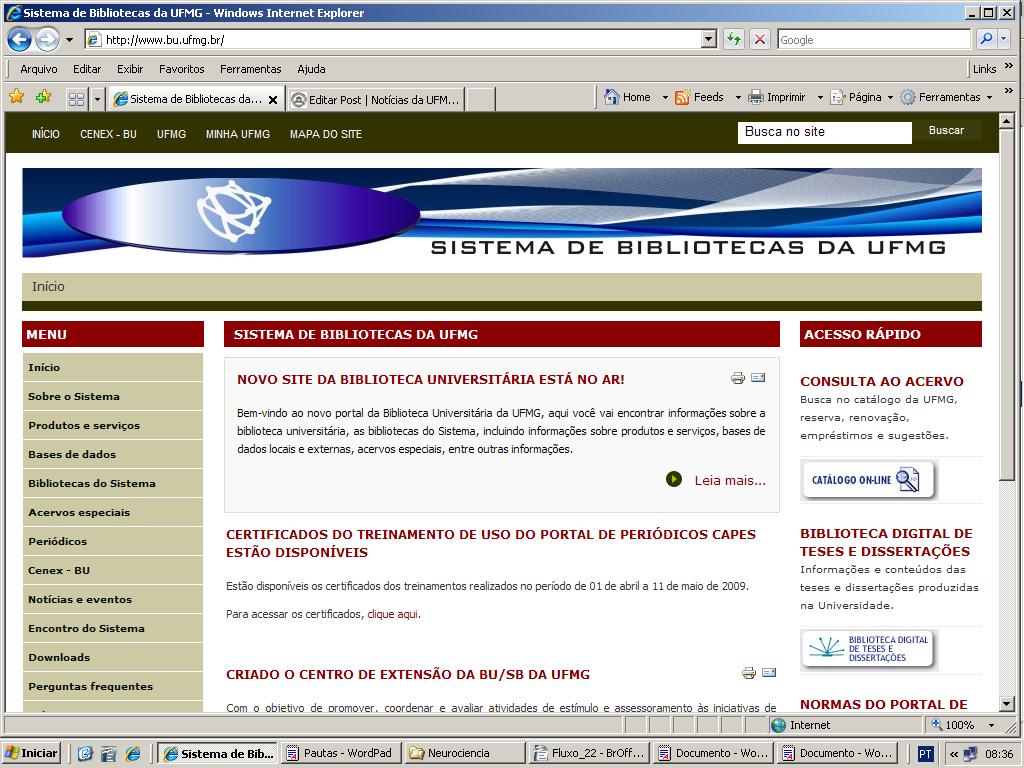Viewport: 1024px width, 768px height.
Task: Open the Editar menu
Action: (87, 69)
